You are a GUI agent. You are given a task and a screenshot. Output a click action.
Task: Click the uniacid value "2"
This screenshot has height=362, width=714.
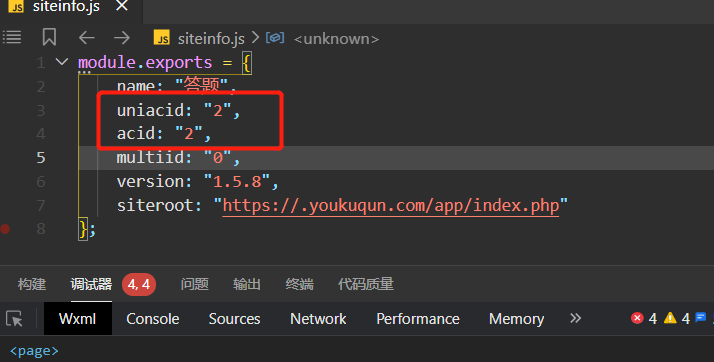[218, 110]
